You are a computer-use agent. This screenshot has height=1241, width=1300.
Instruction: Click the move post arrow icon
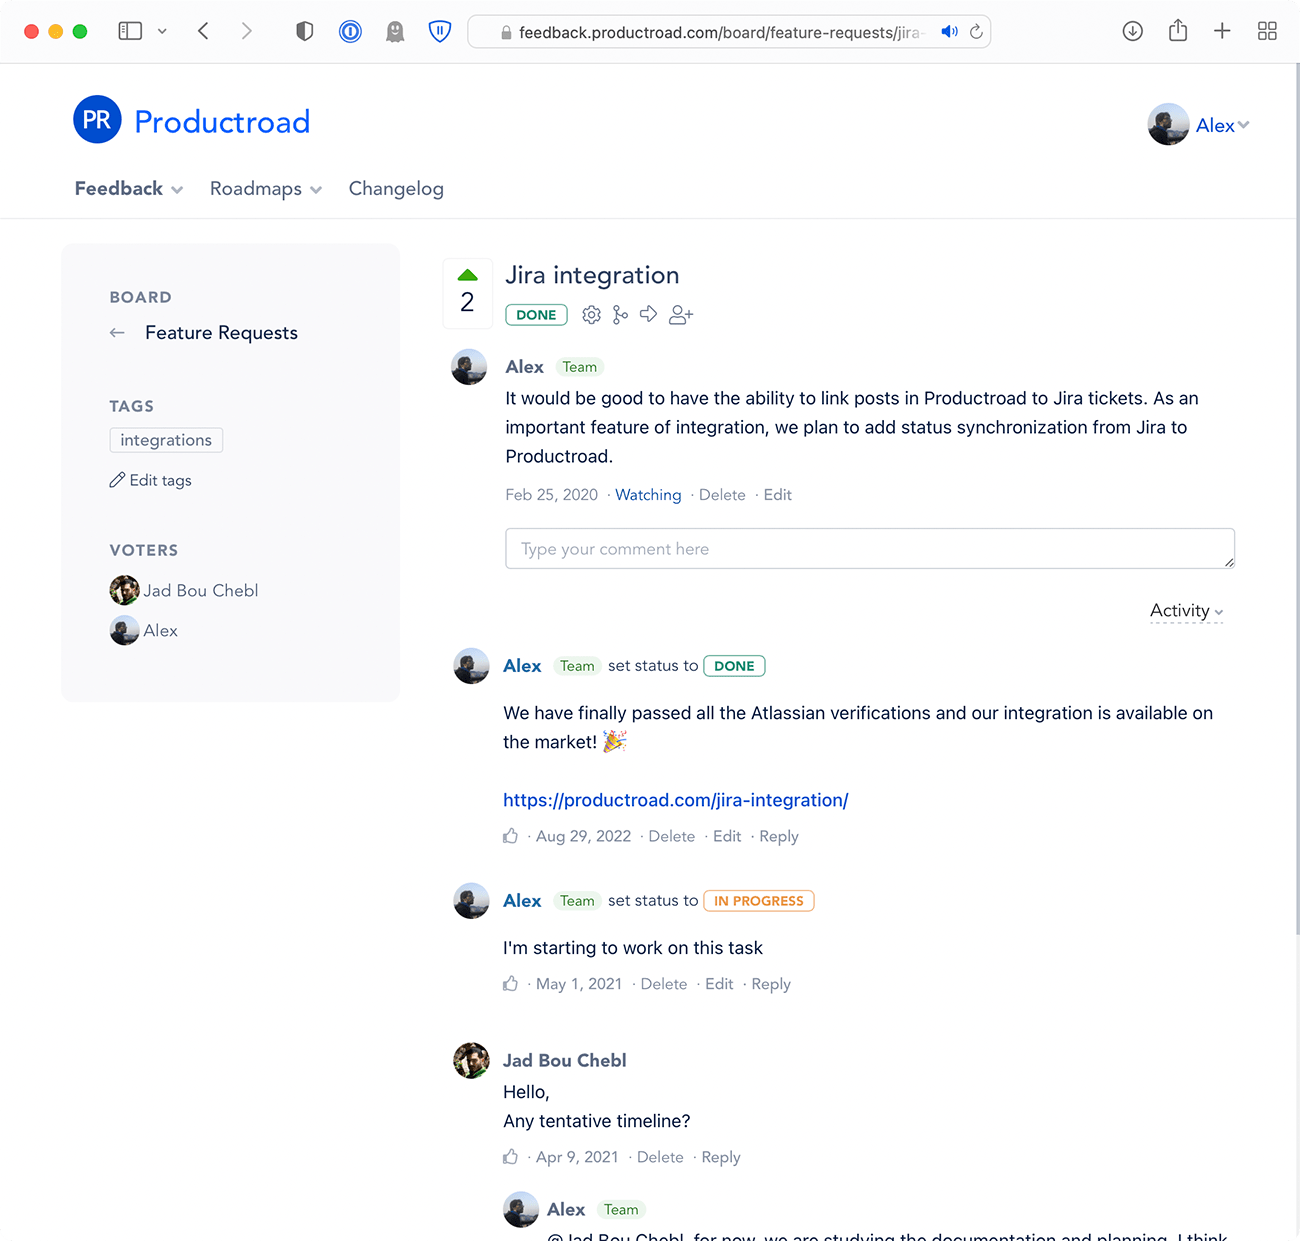pyautogui.click(x=648, y=314)
